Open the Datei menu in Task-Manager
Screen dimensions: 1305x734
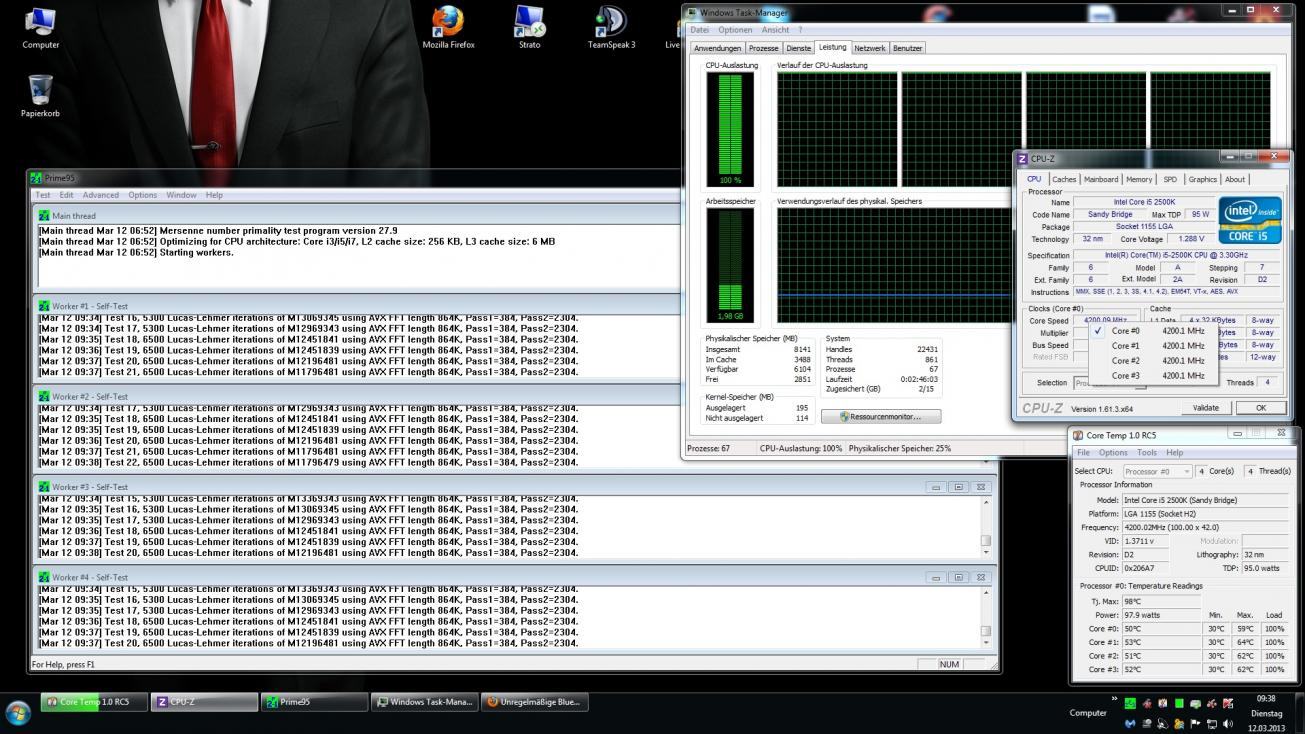point(699,30)
